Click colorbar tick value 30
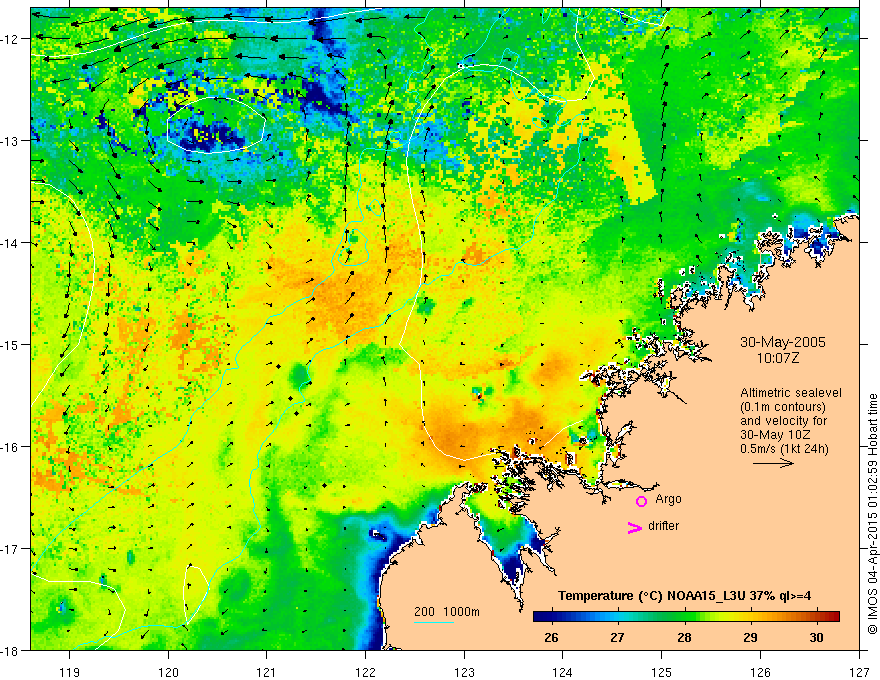880x680 pixels. pos(817,637)
